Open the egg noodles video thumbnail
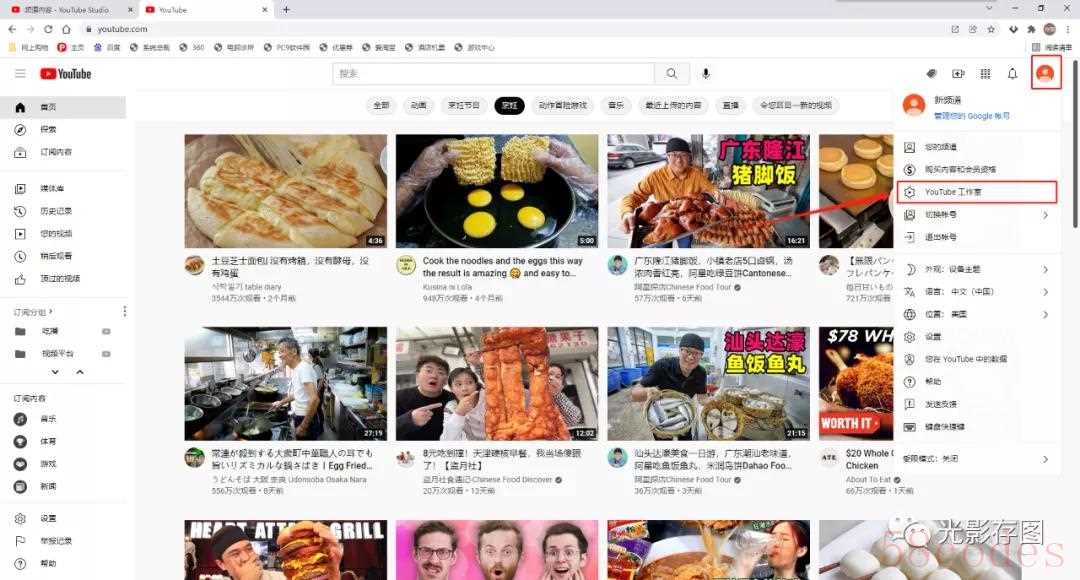 [497, 191]
